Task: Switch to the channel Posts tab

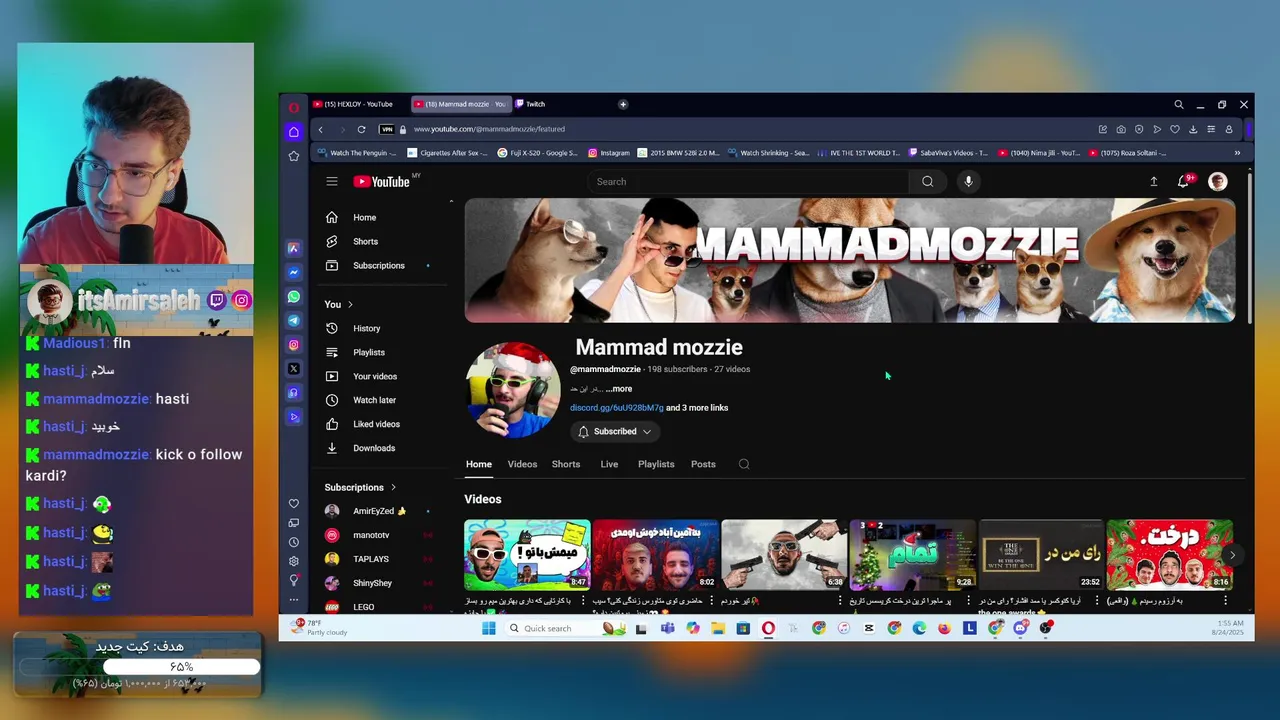Action: click(x=703, y=464)
